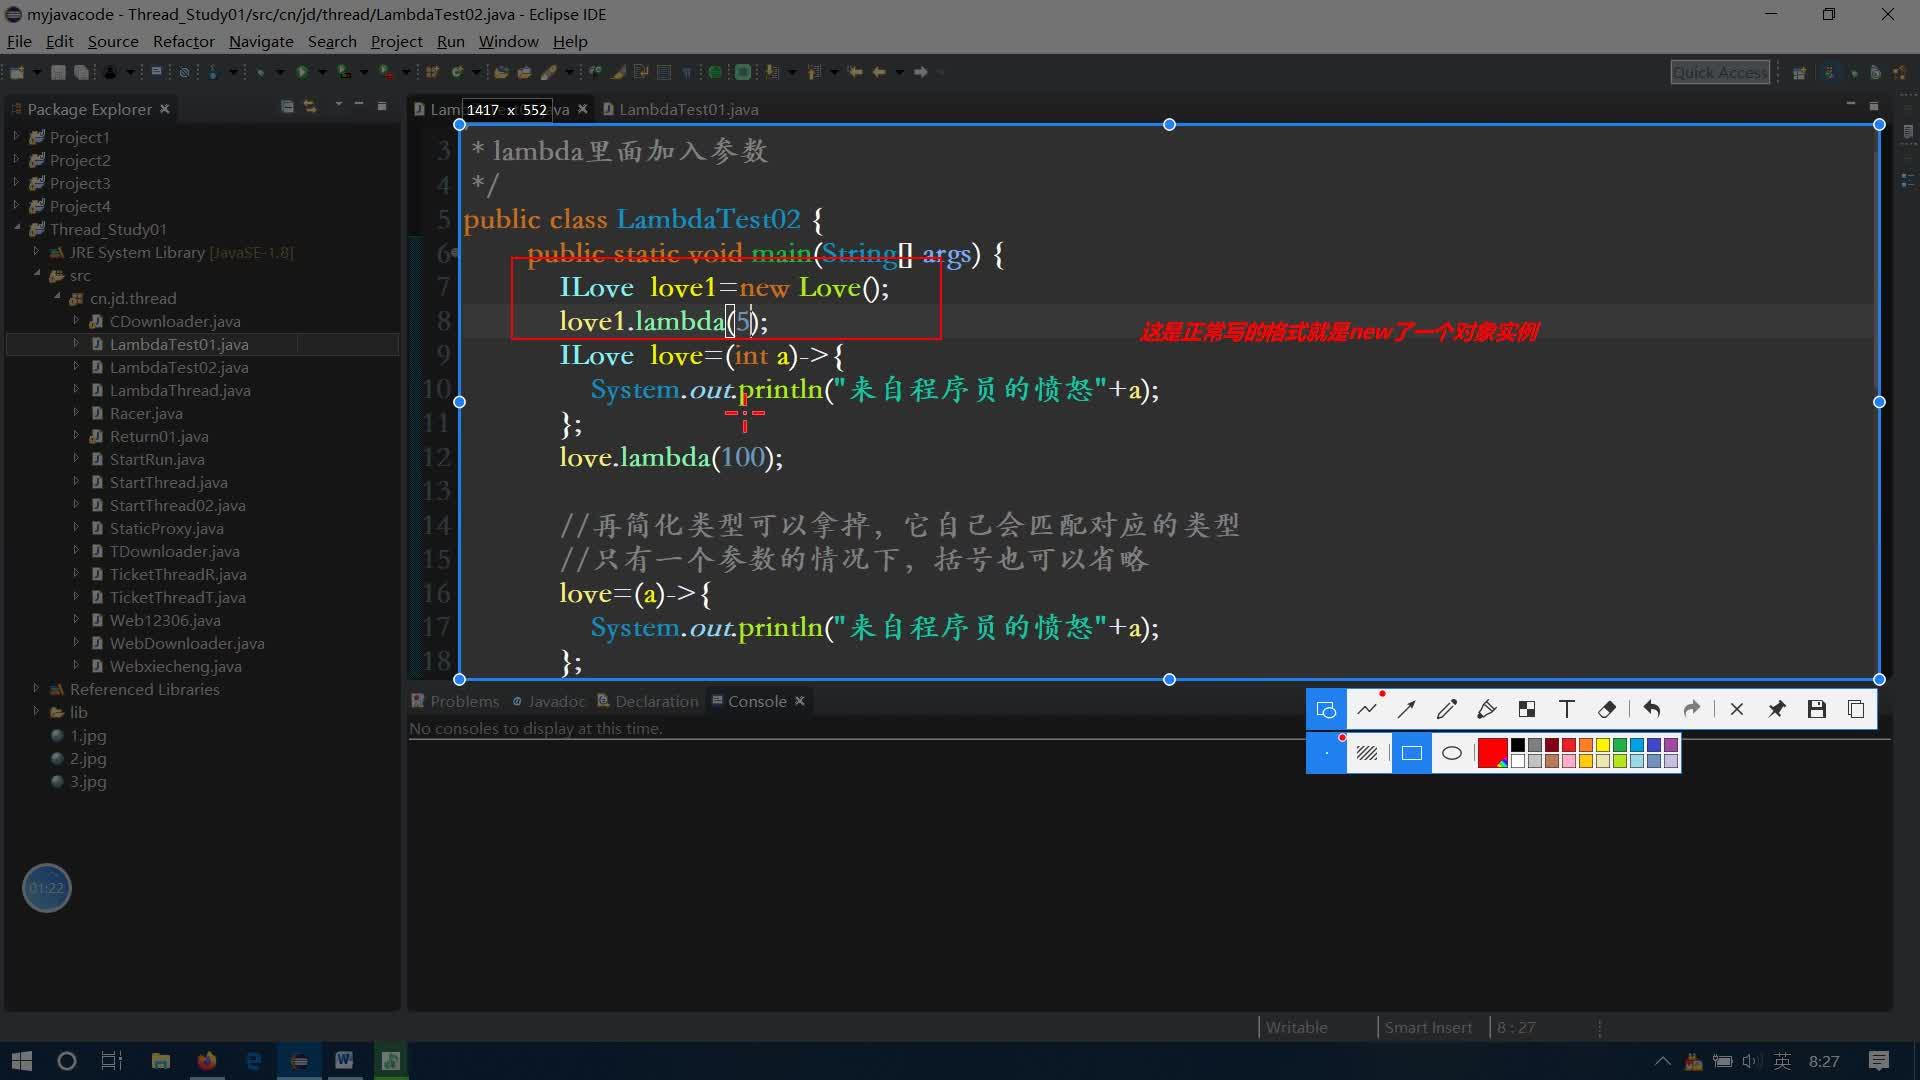1920x1080 pixels.
Task: Collapse the Thread_Study01 project
Action: point(16,229)
